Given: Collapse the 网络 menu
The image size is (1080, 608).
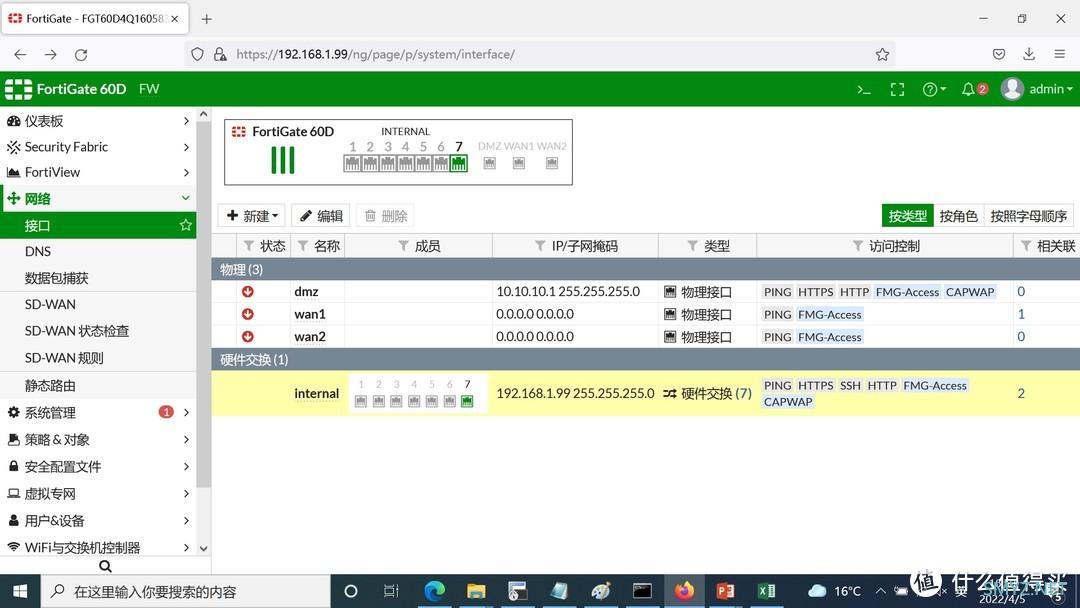Looking at the screenshot, I should click(x=98, y=198).
